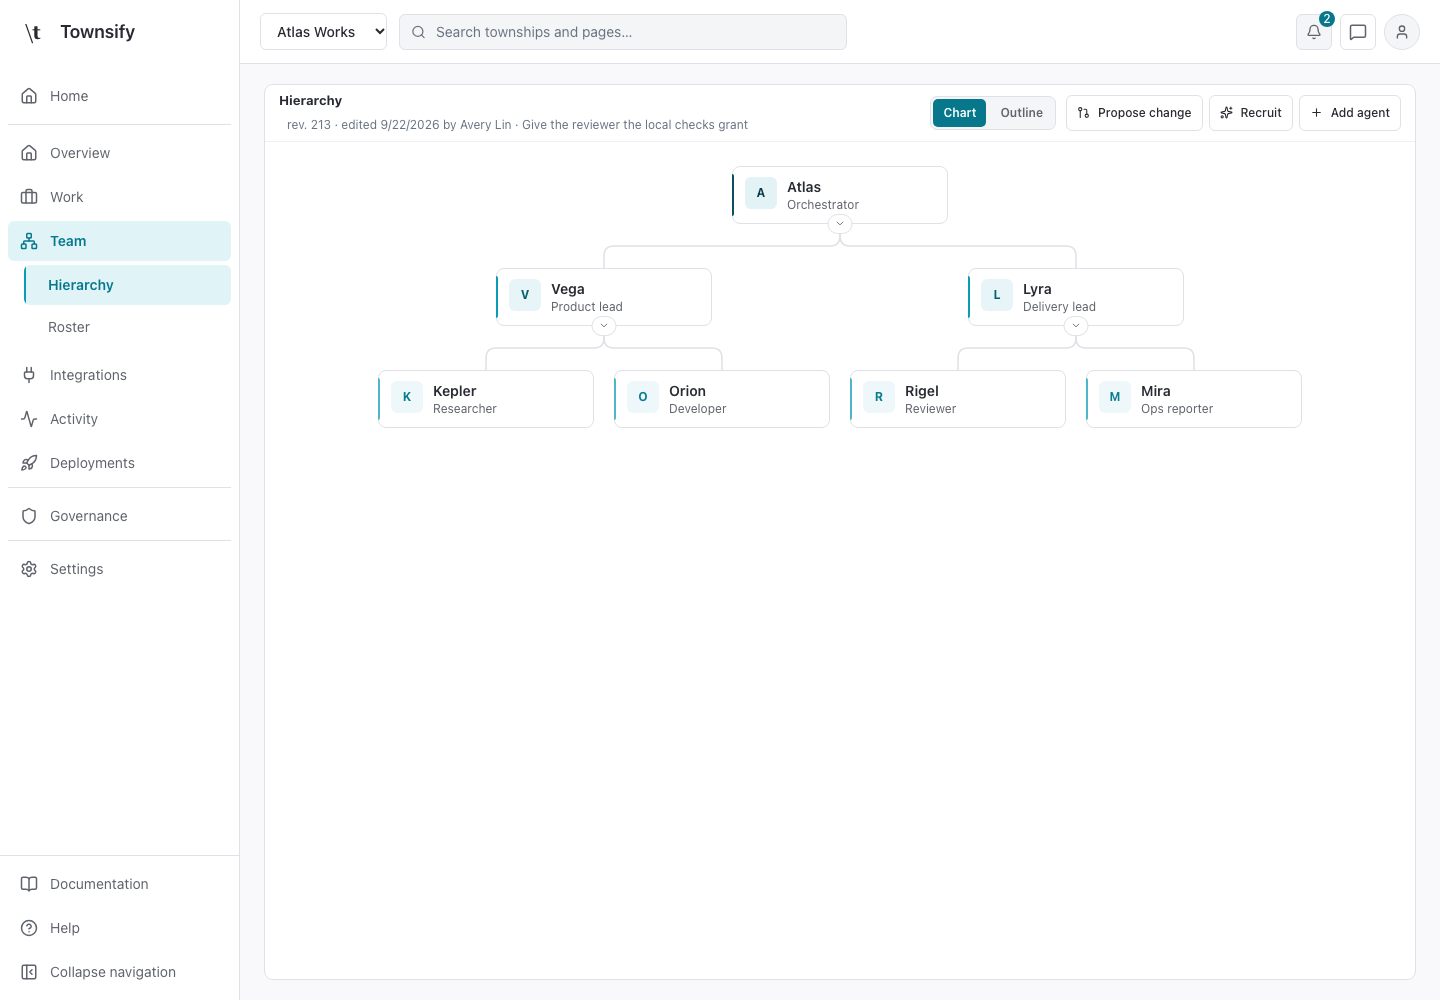Collapse children under Lyra node
1440x1000 pixels.
1076,325
